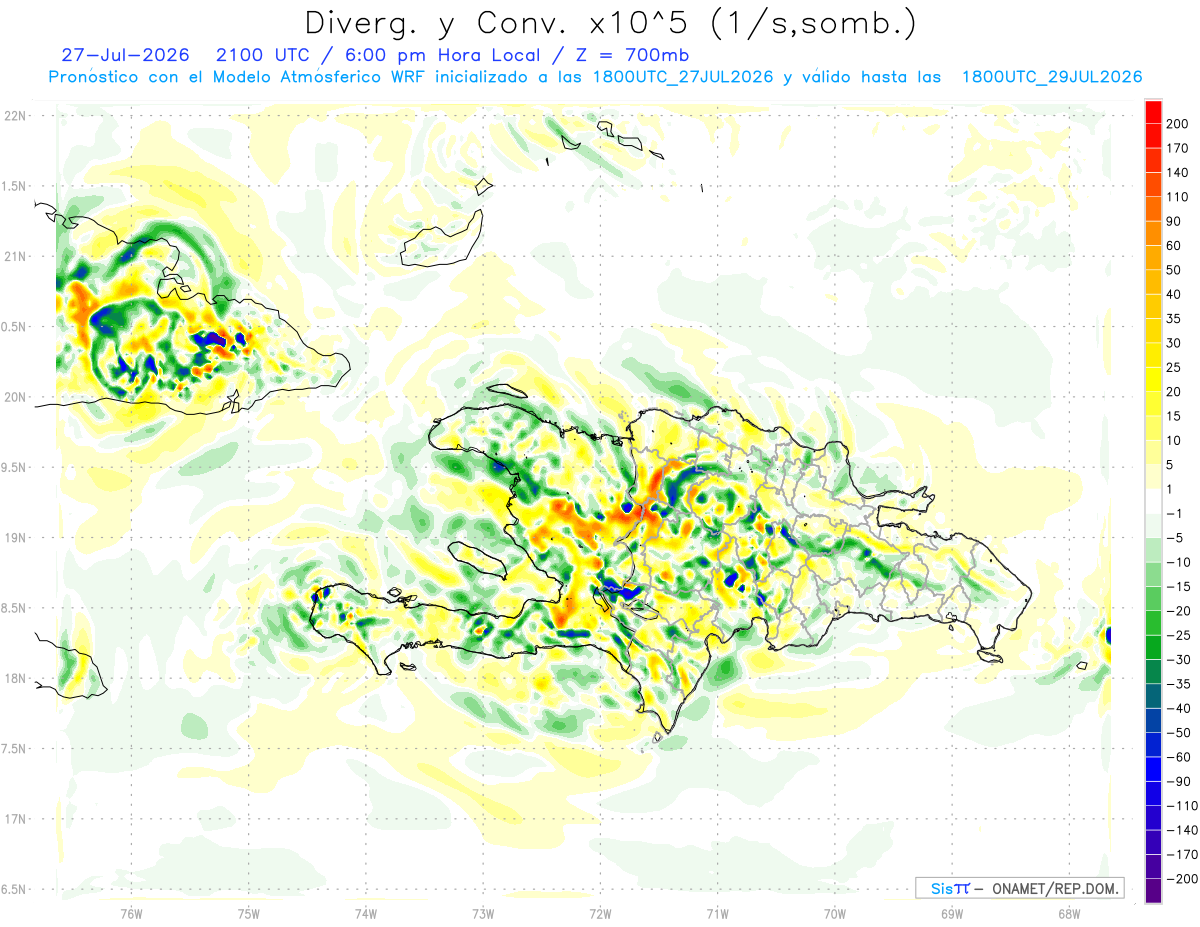Click the "-20" color scale value
The height and width of the screenshot is (927, 1200).
[x=1177, y=611]
